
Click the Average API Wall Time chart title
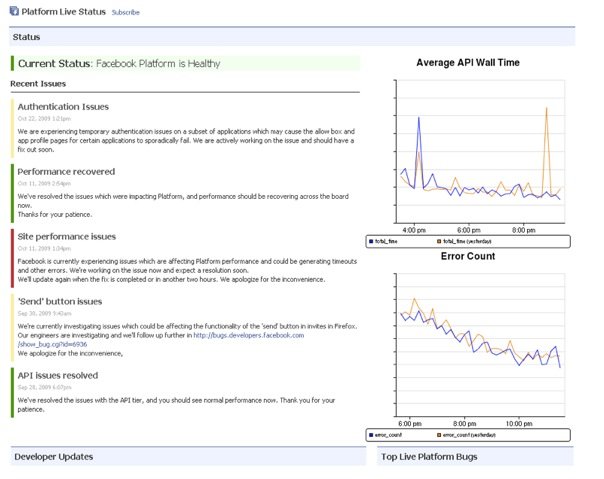point(468,62)
